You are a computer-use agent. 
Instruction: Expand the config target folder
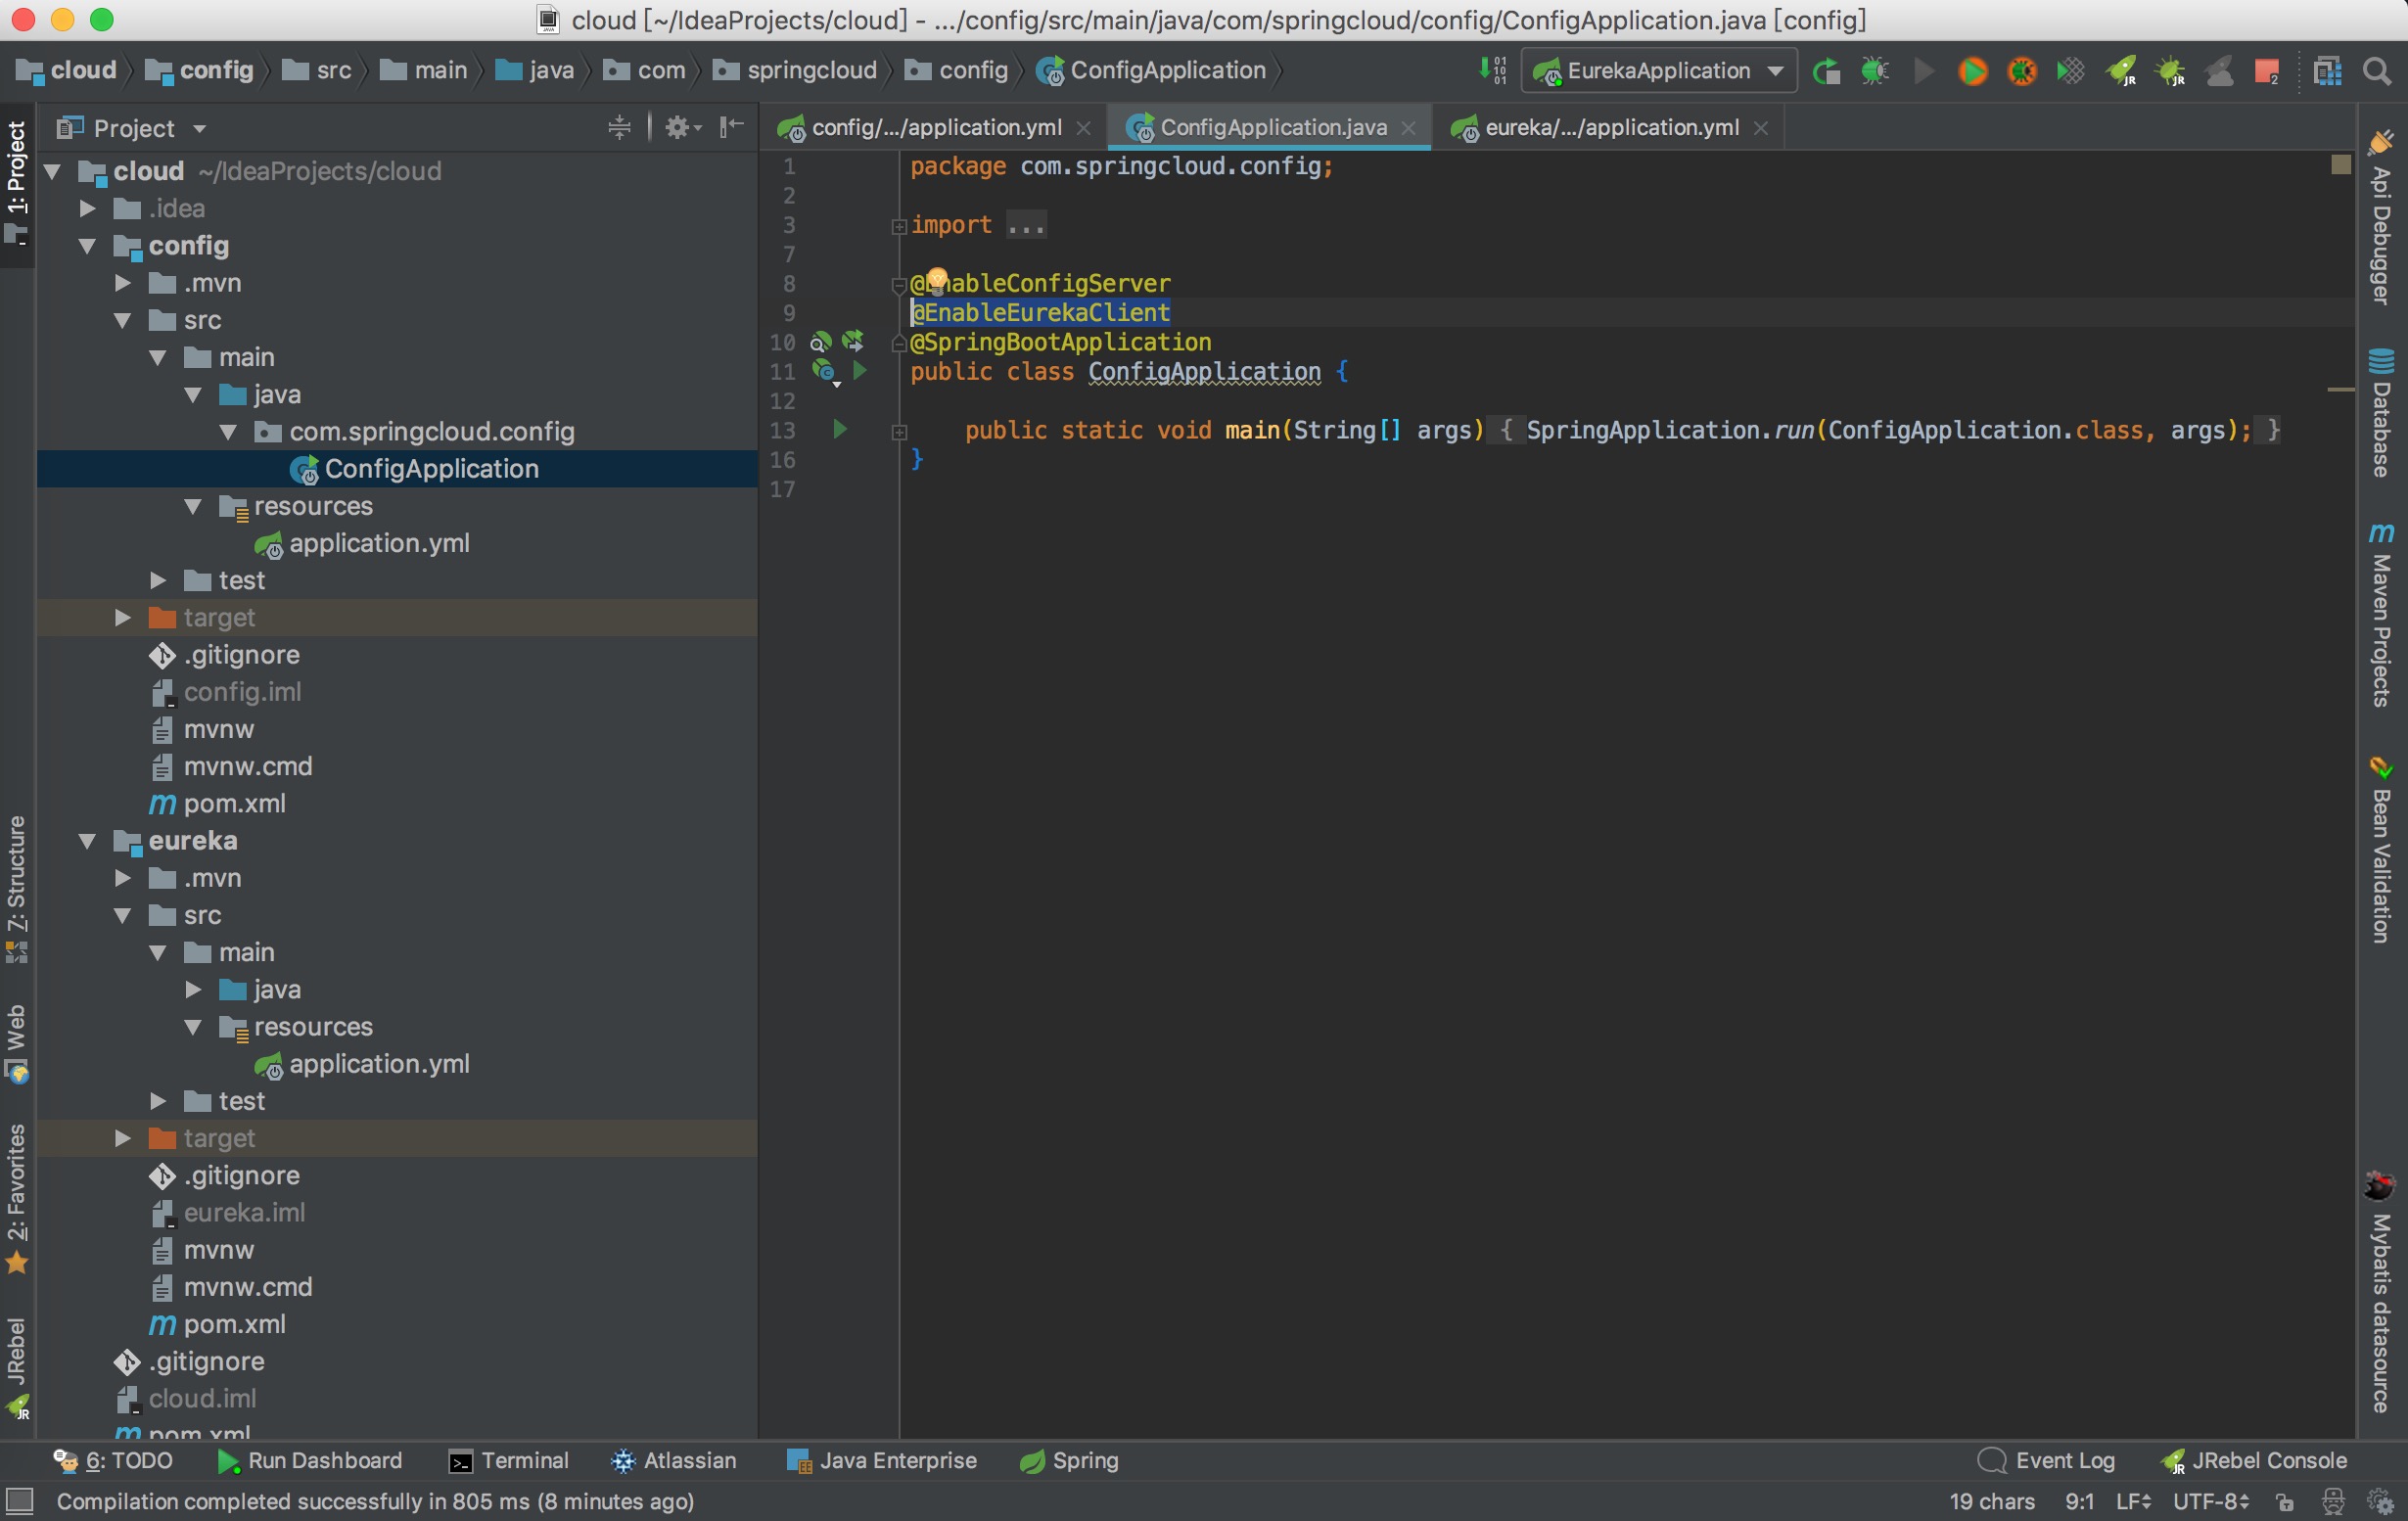(123, 617)
